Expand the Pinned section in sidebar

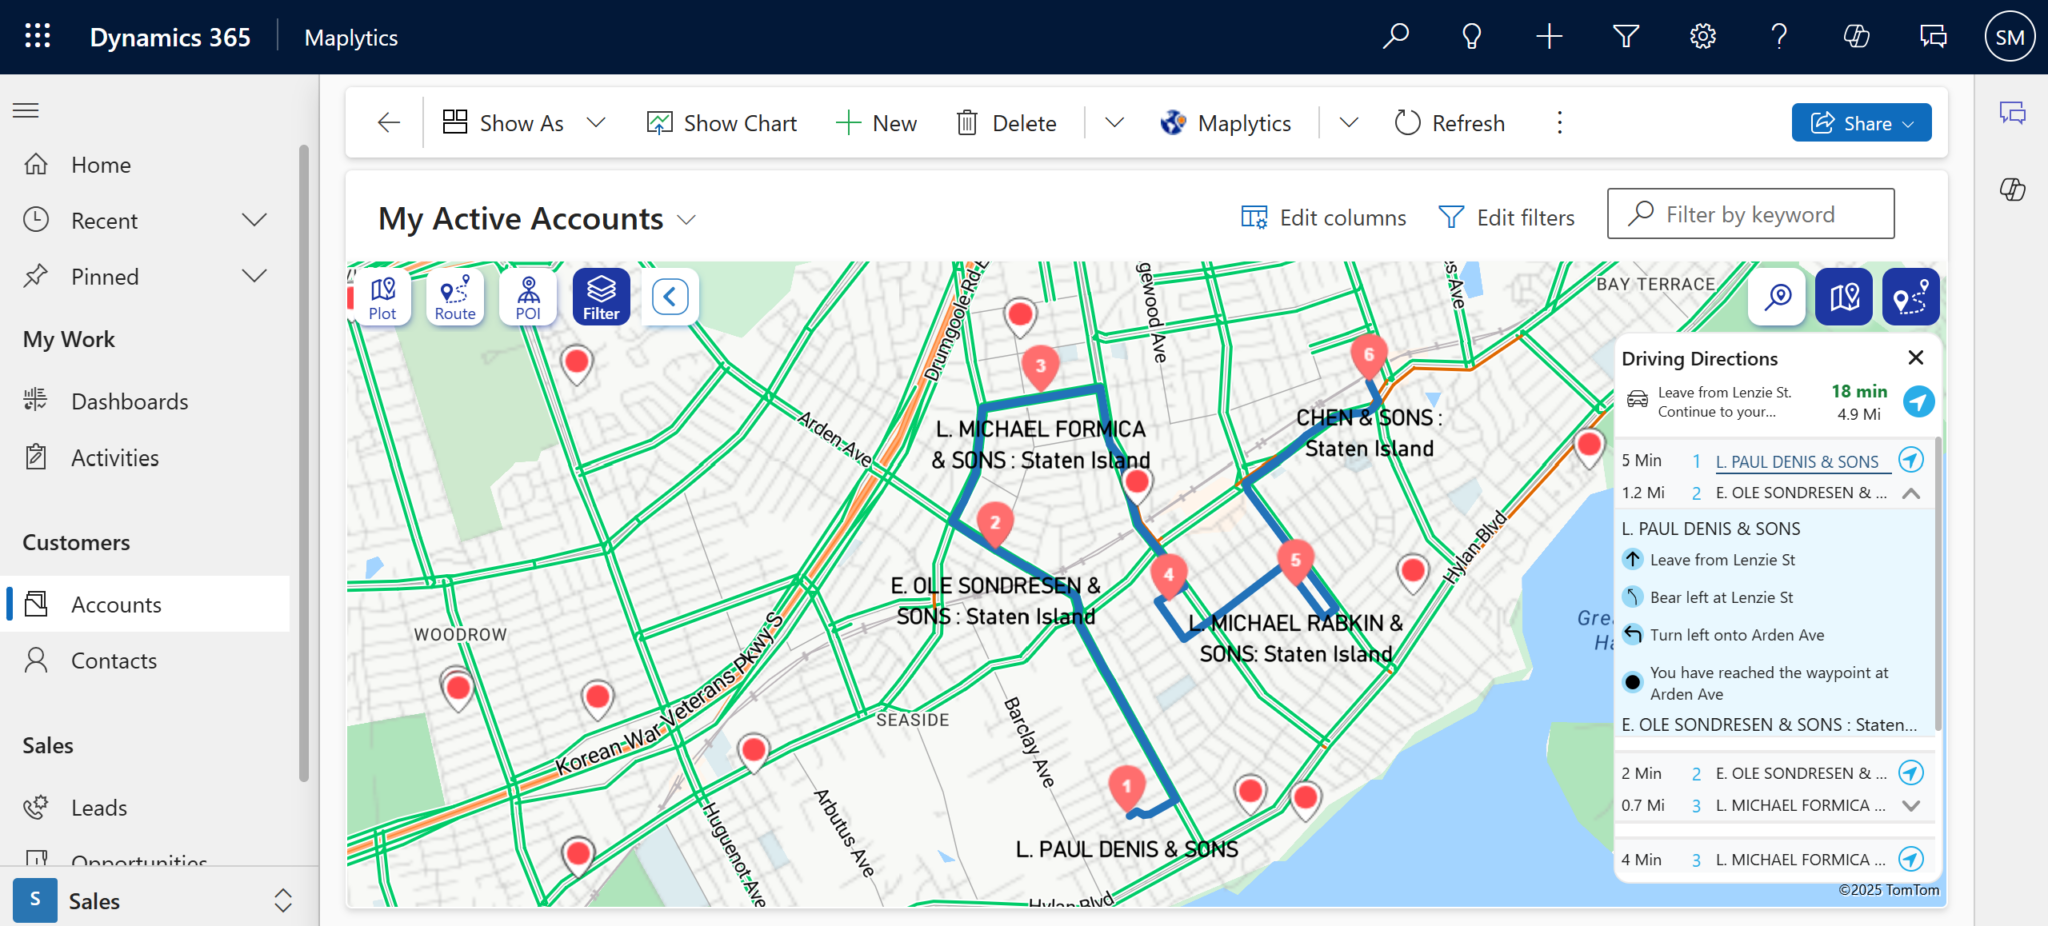pyautogui.click(x=255, y=276)
